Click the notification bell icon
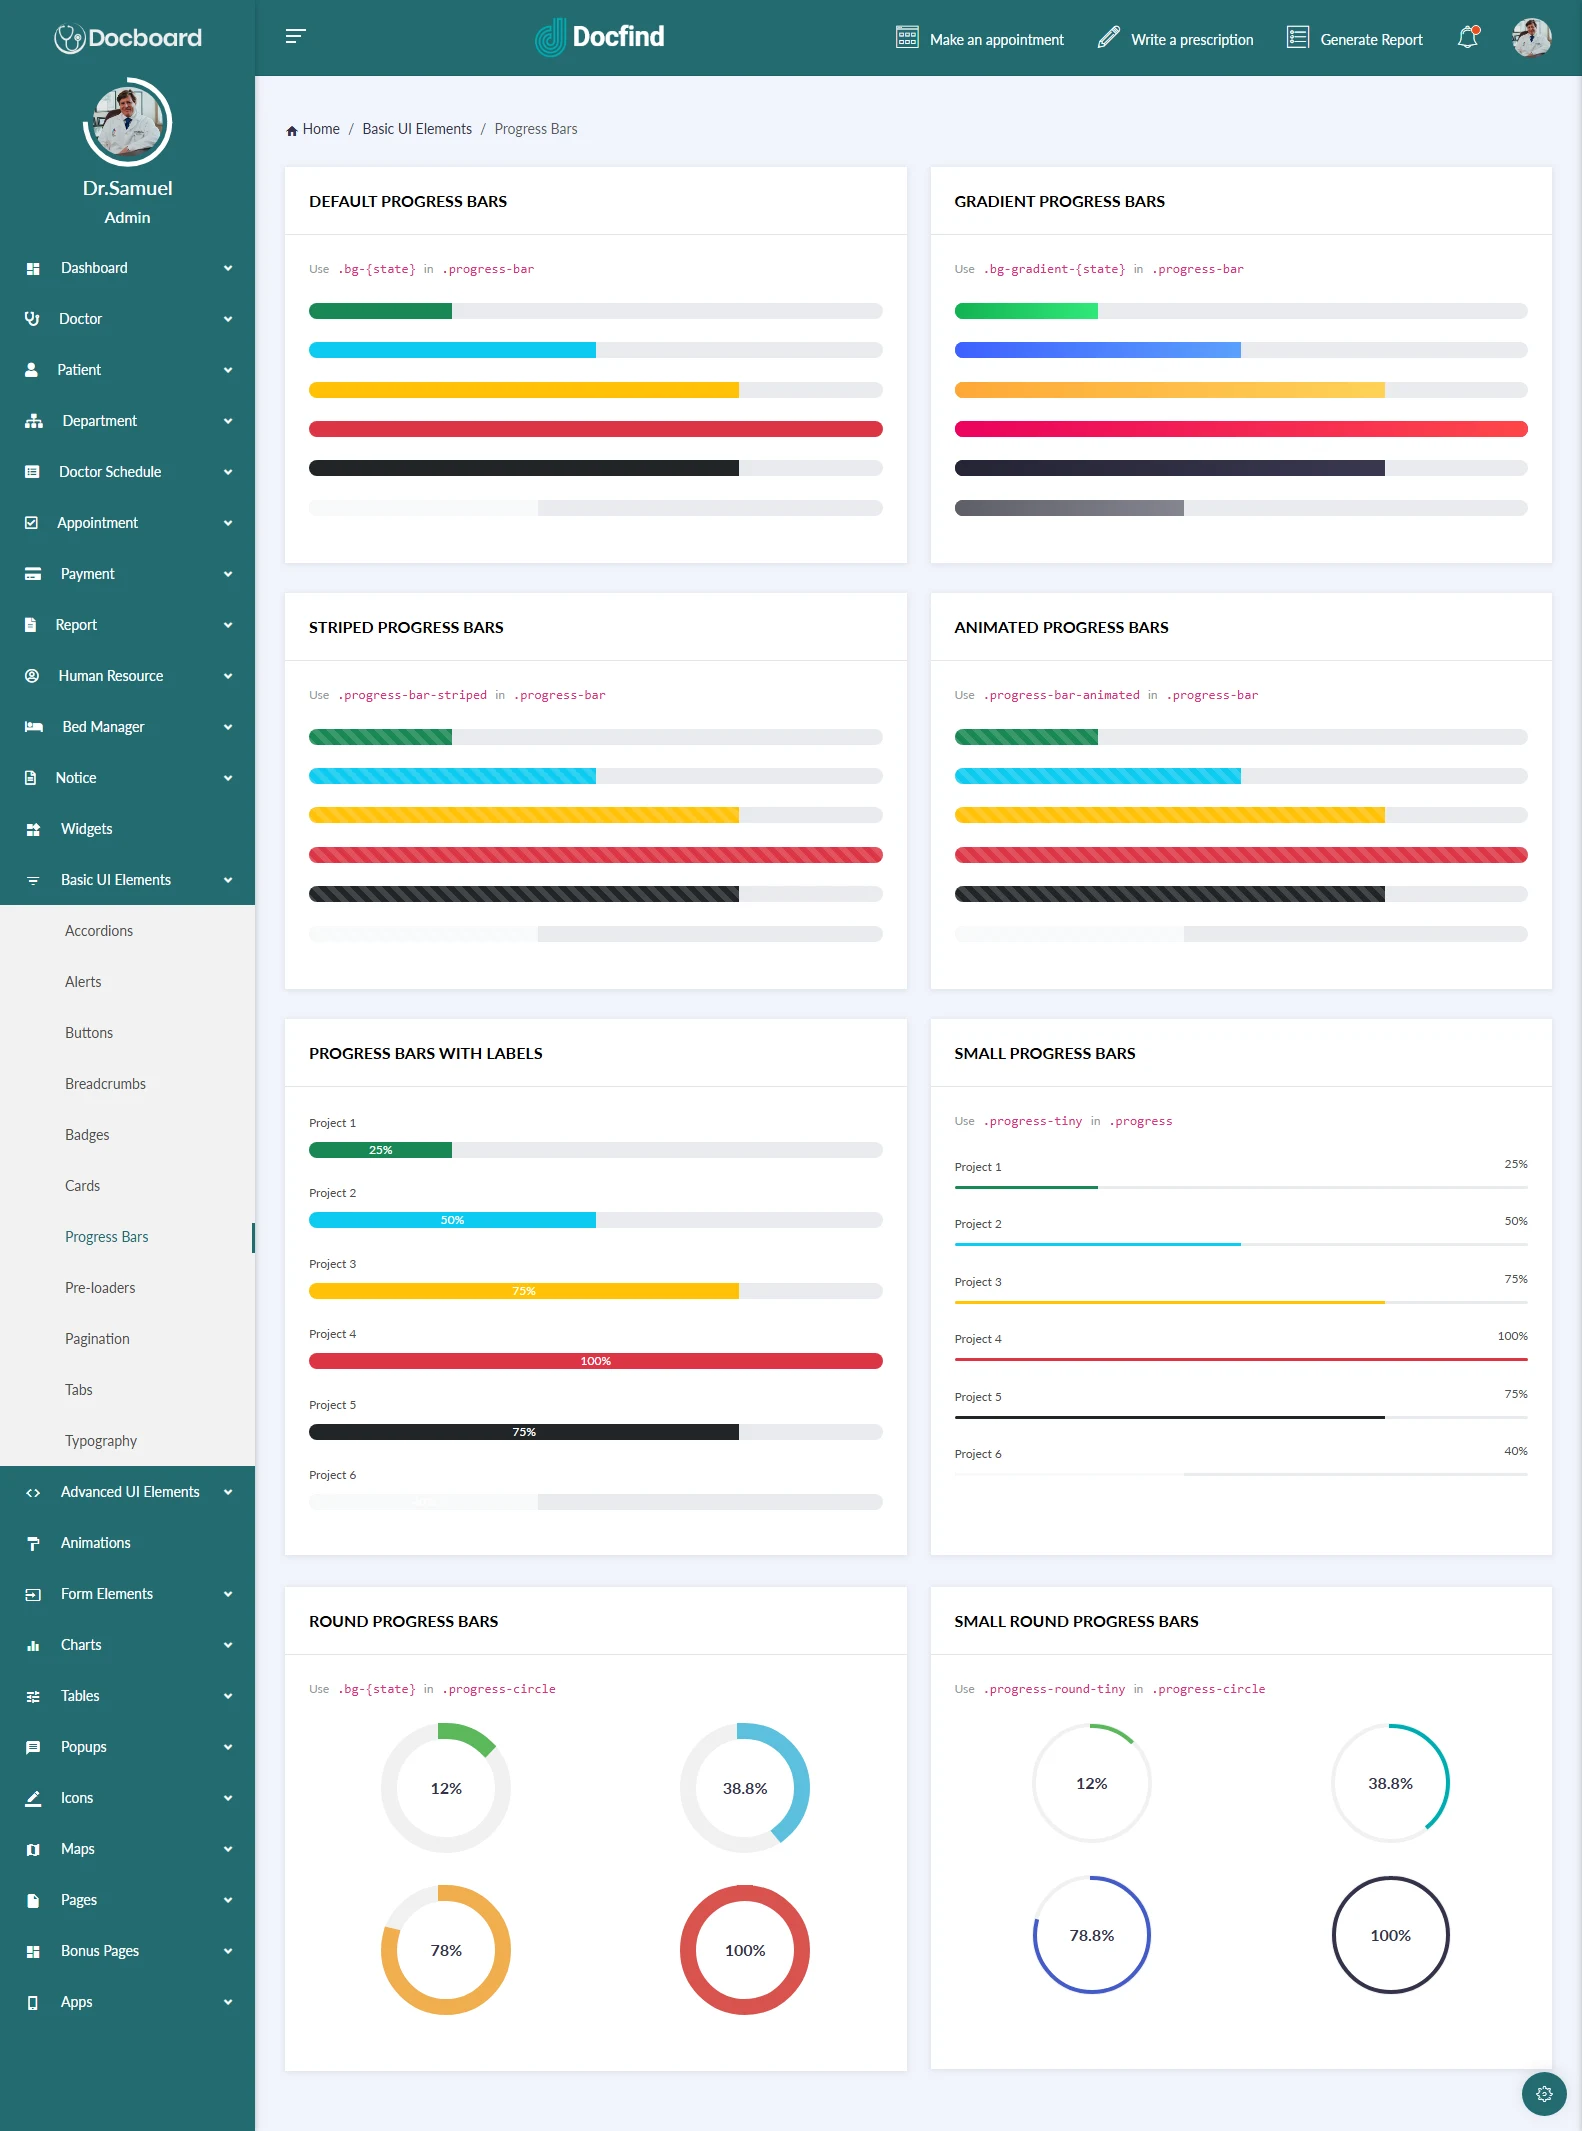The height and width of the screenshot is (2131, 1582). pos(1467,38)
